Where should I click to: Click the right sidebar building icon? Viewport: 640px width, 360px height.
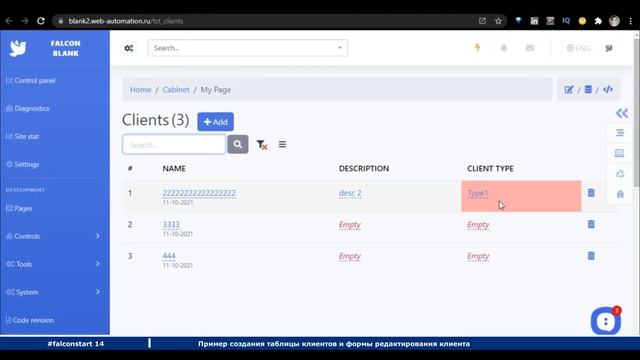click(620, 194)
